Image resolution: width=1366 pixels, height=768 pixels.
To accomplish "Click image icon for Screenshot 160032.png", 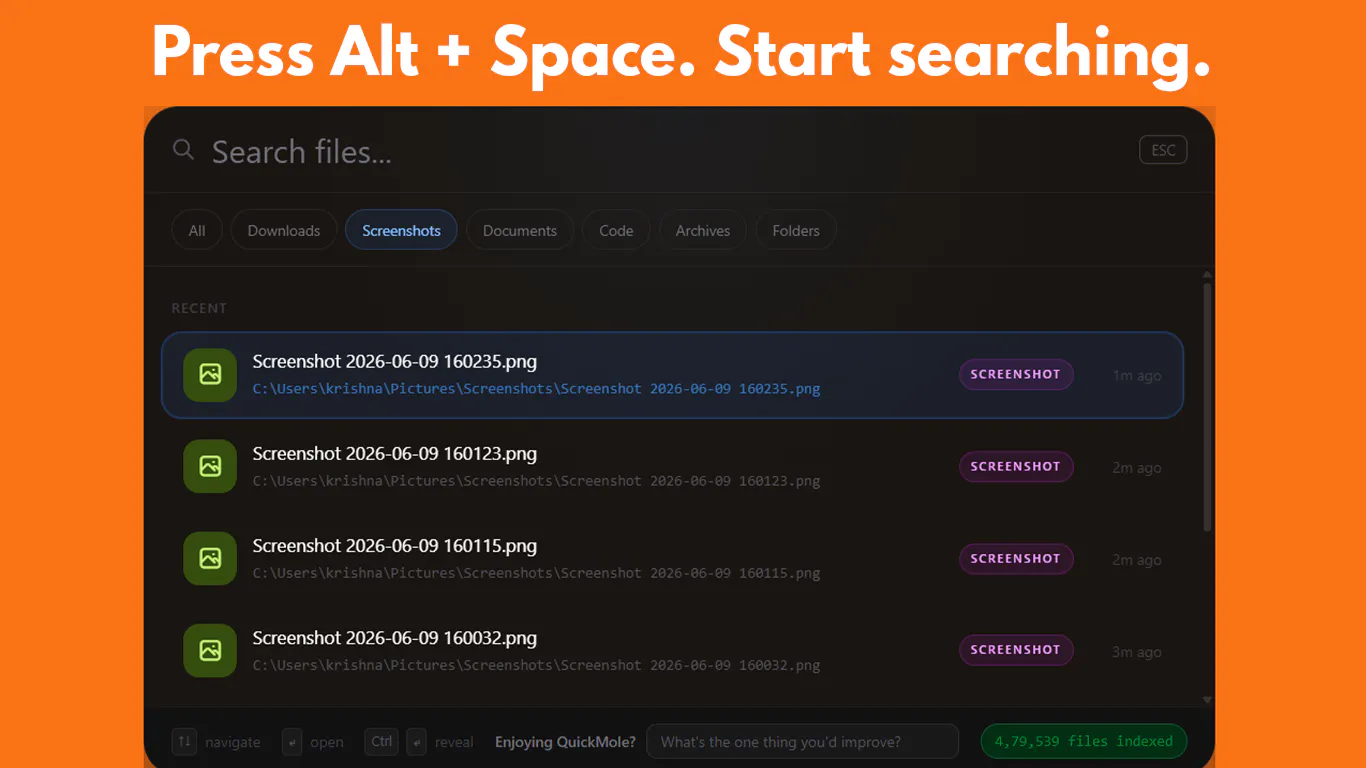I will point(210,650).
